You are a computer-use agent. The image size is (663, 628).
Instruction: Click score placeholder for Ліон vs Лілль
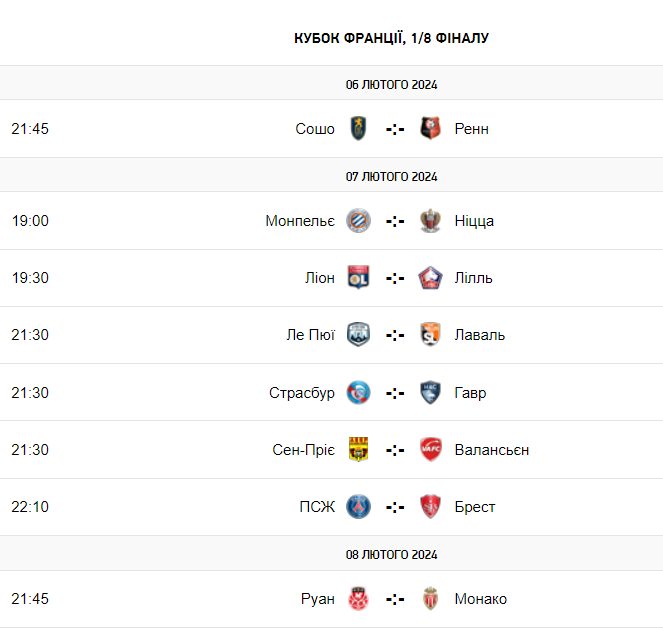pyautogui.click(x=395, y=278)
